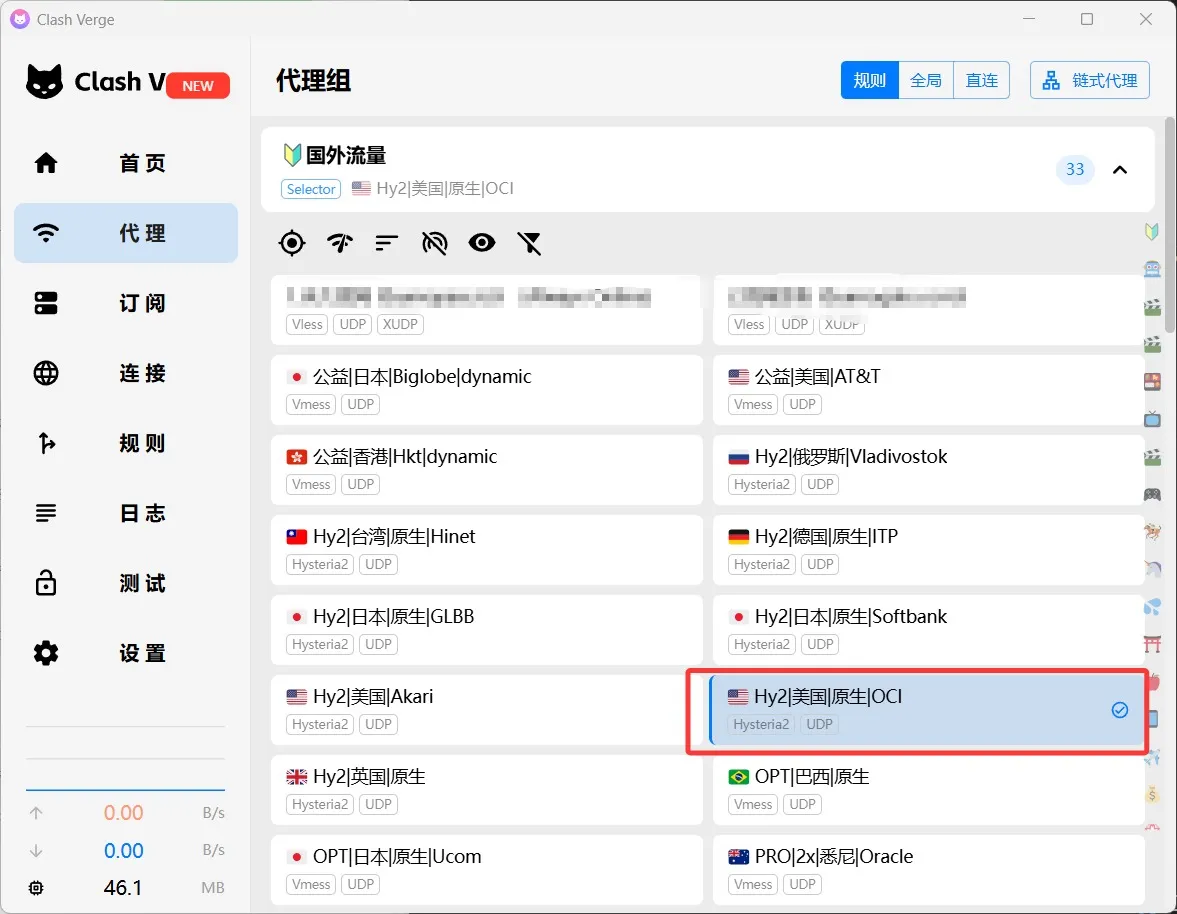Open the 订阅 subscriptions page
1177x914 pixels.
pos(126,303)
